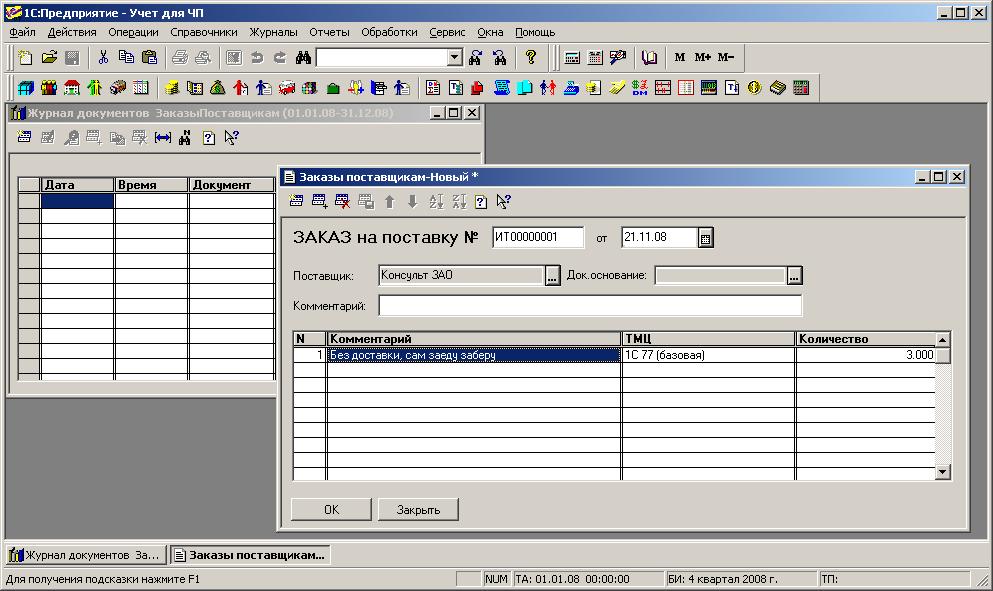The width and height of the screenshot is (993, 591).
Task: Click the Закрыть button
Action: (x=418, y=509)
